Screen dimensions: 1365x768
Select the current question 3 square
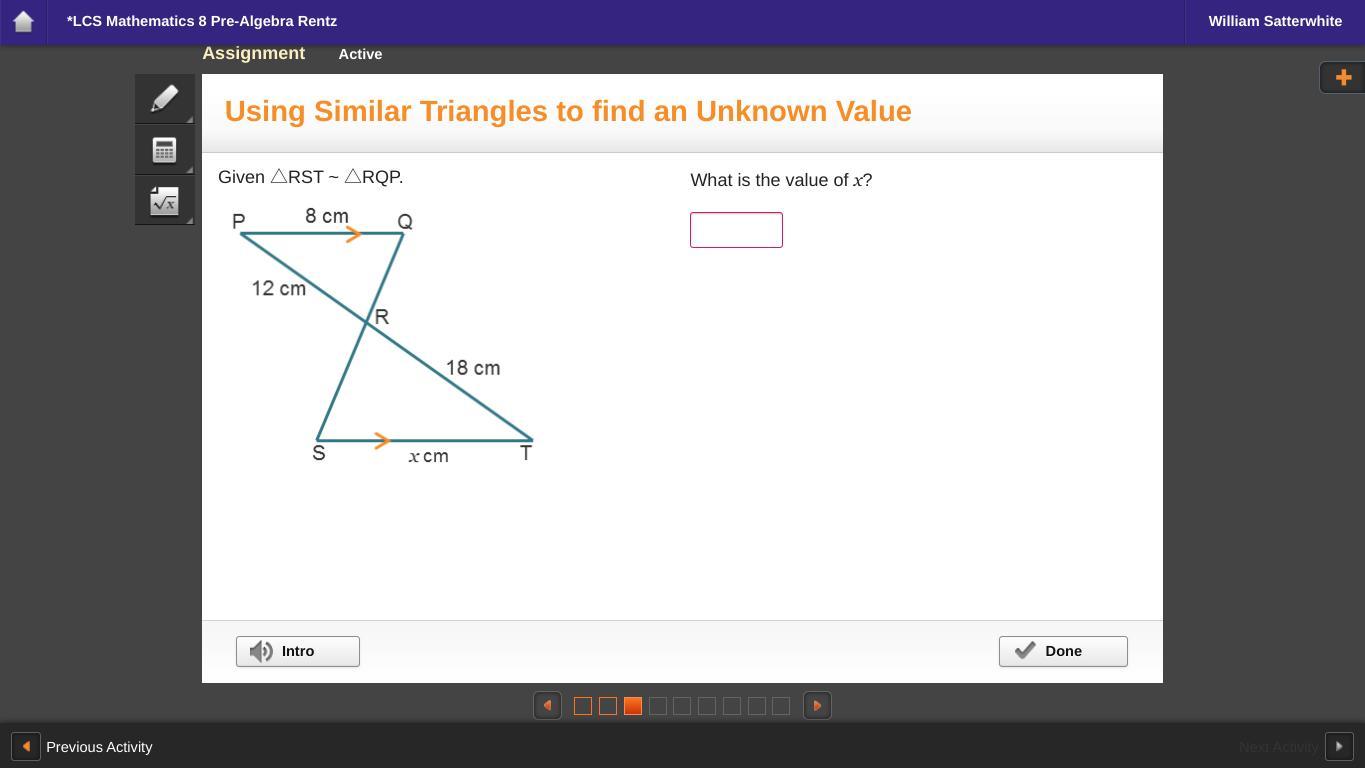633,706
